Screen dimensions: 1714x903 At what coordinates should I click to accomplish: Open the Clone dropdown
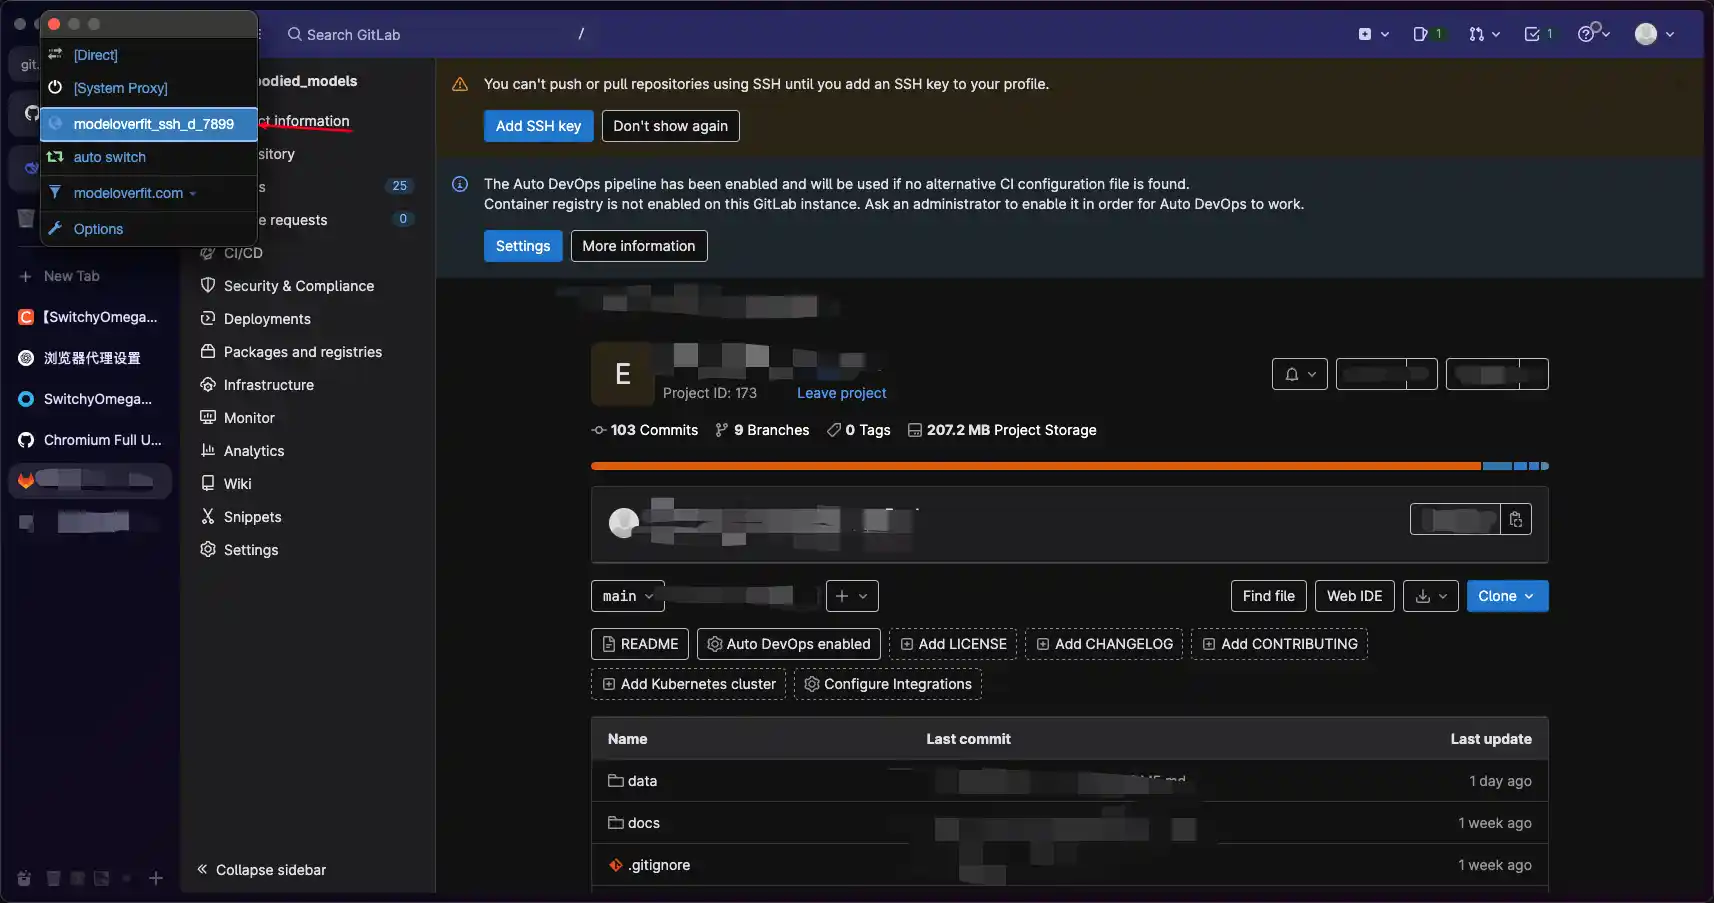coord(1507,596)
